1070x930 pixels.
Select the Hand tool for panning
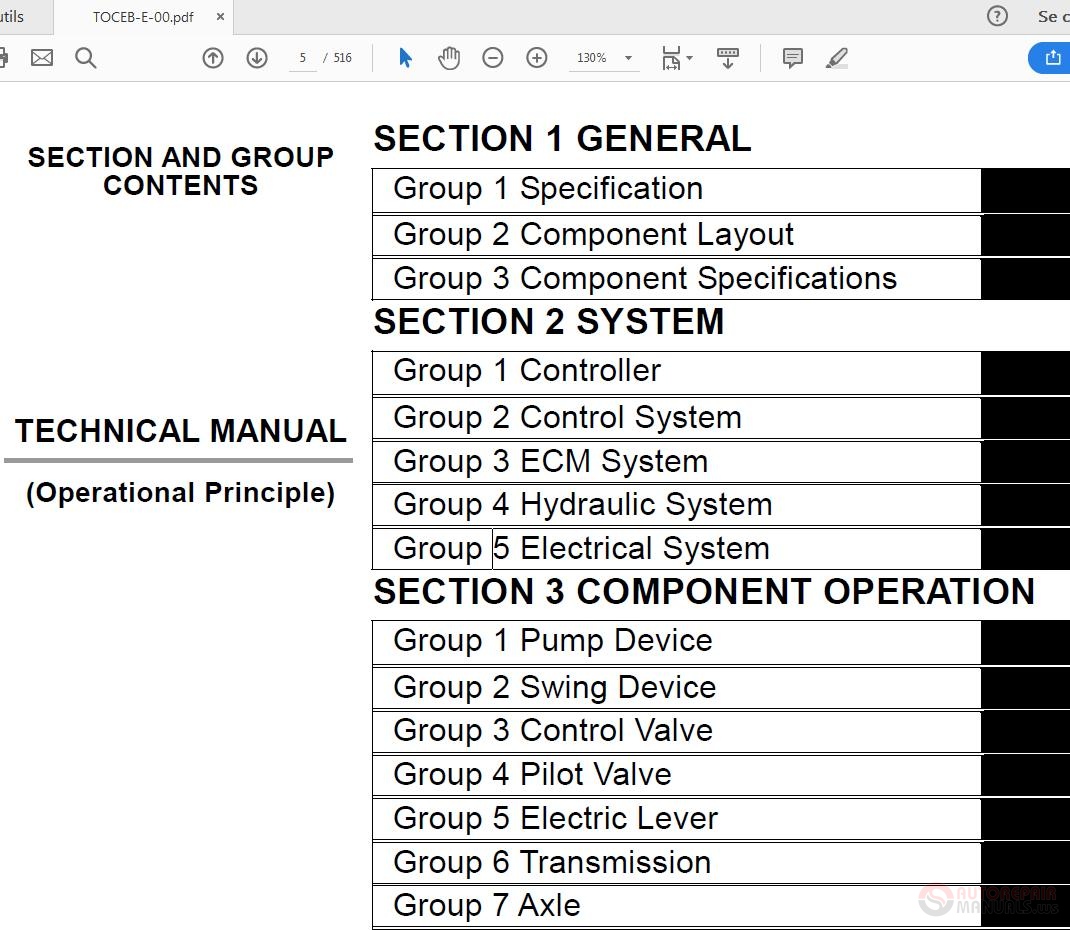449,58
